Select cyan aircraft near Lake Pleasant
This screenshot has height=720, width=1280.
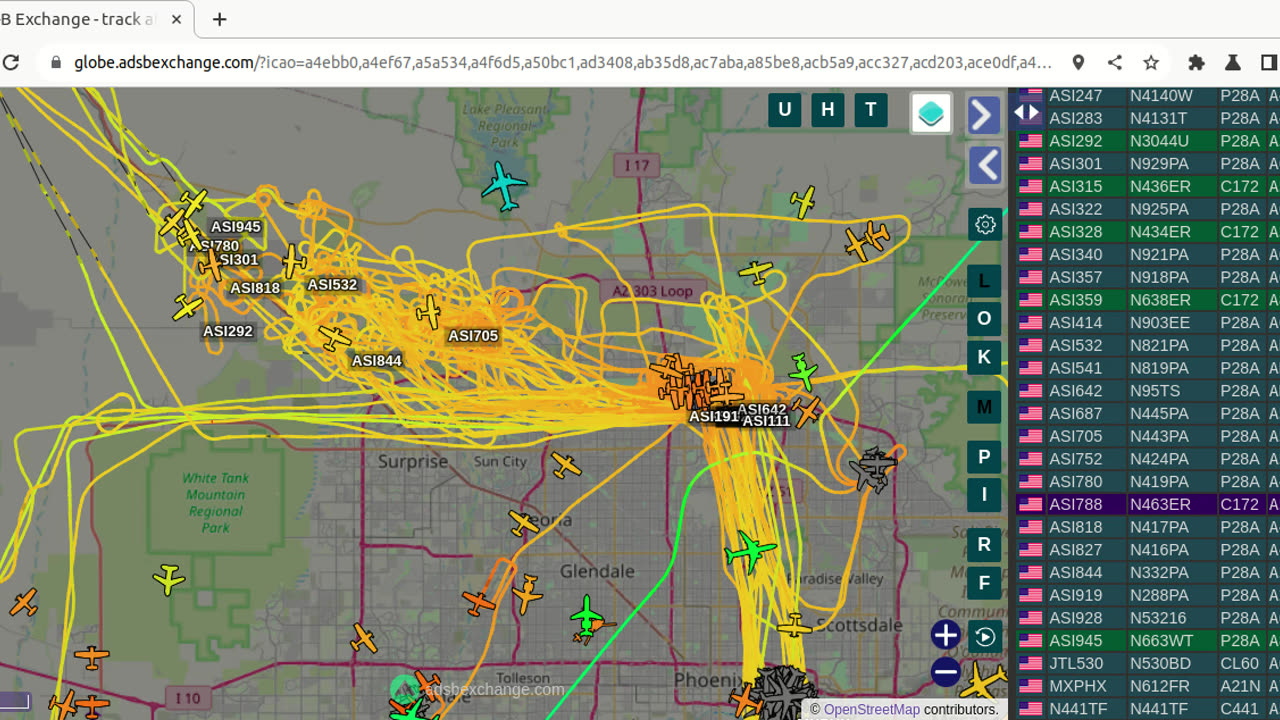(x=504, y=186)
